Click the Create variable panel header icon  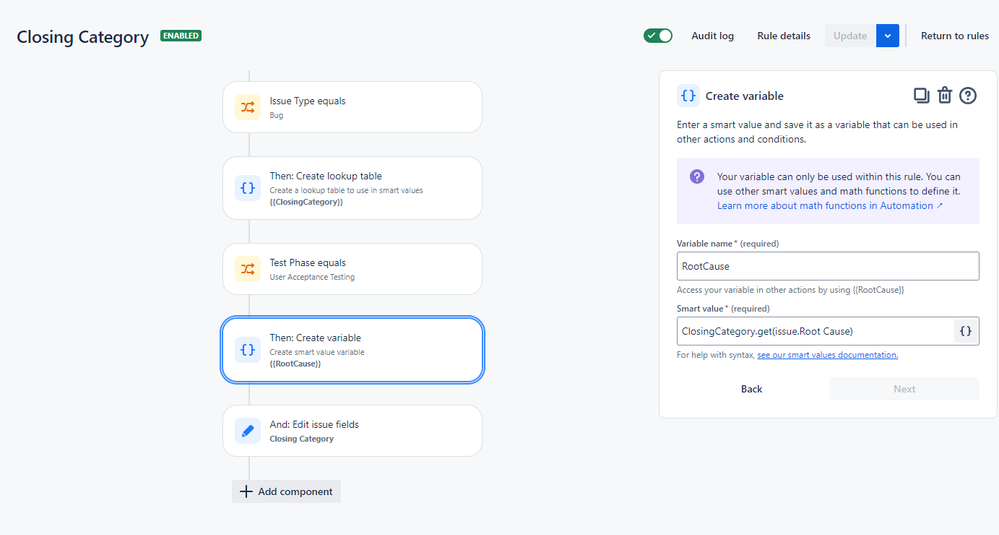click(688, 96)
